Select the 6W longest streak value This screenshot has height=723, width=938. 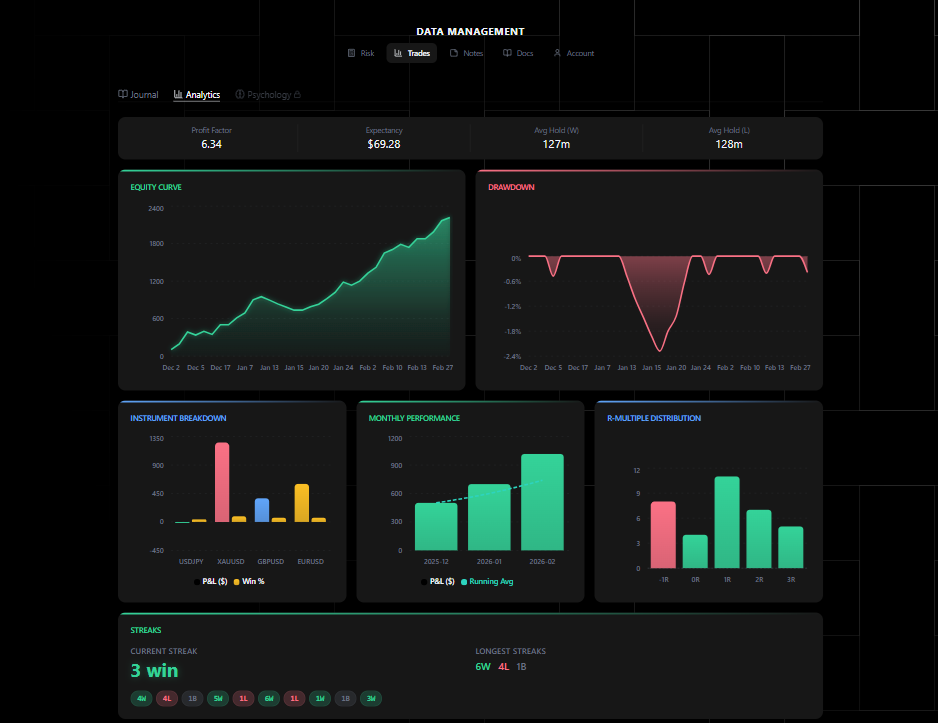click(x=483, y=666)
